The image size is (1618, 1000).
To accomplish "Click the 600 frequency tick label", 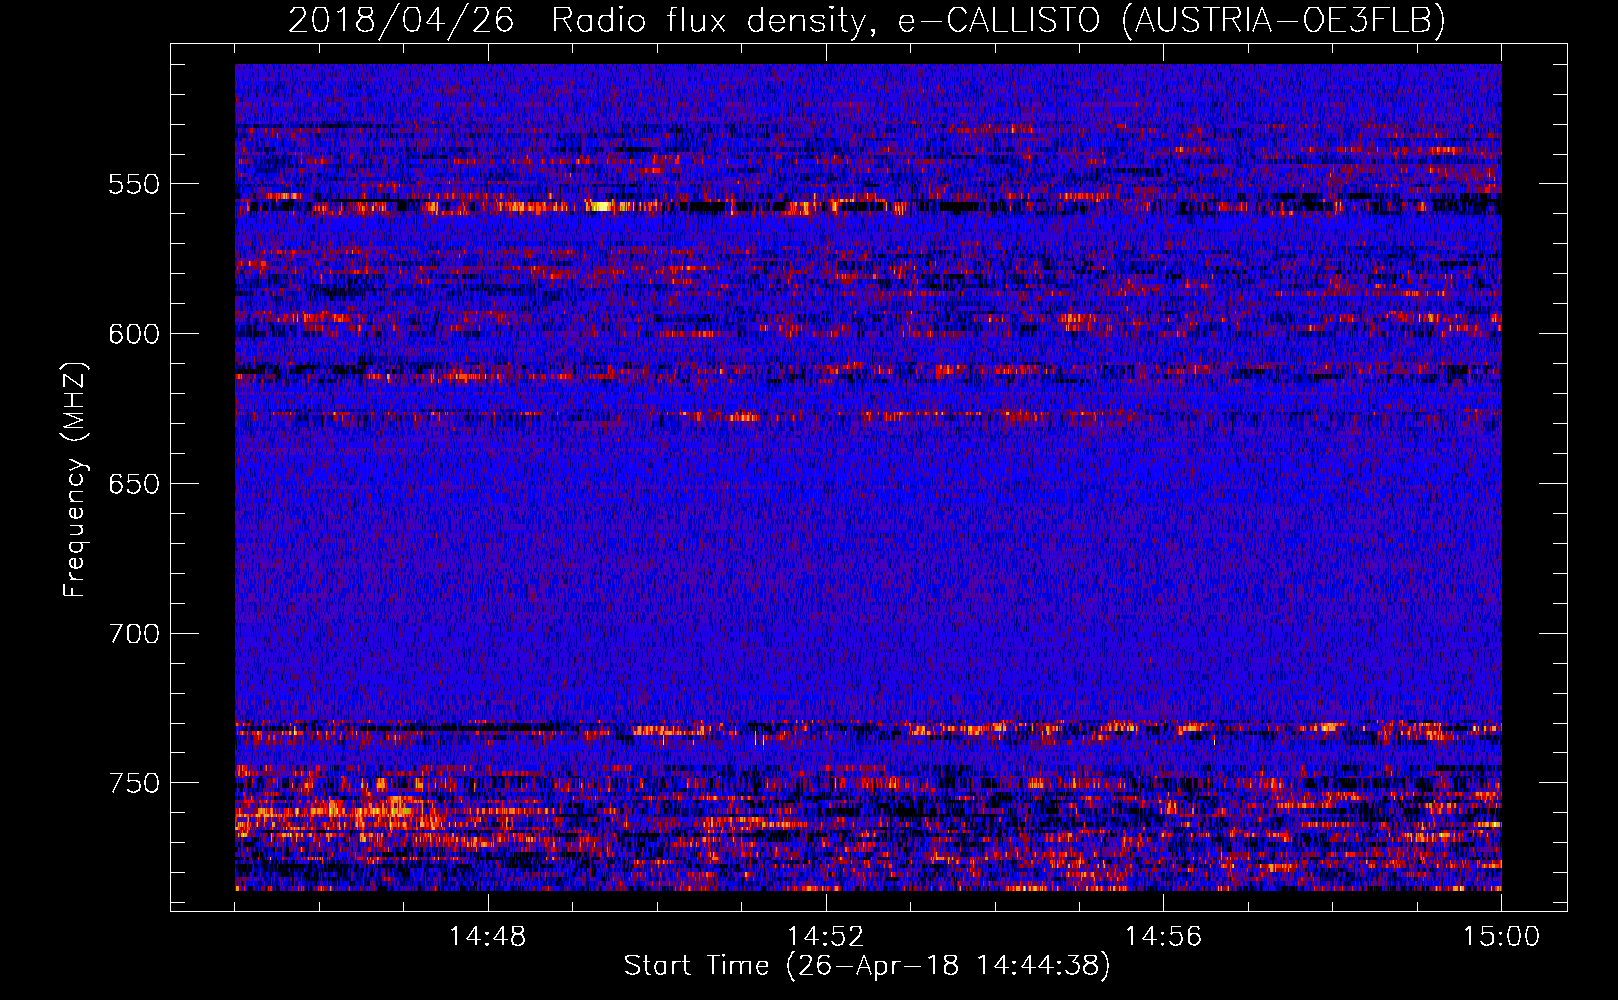I will tap(134, 334).
